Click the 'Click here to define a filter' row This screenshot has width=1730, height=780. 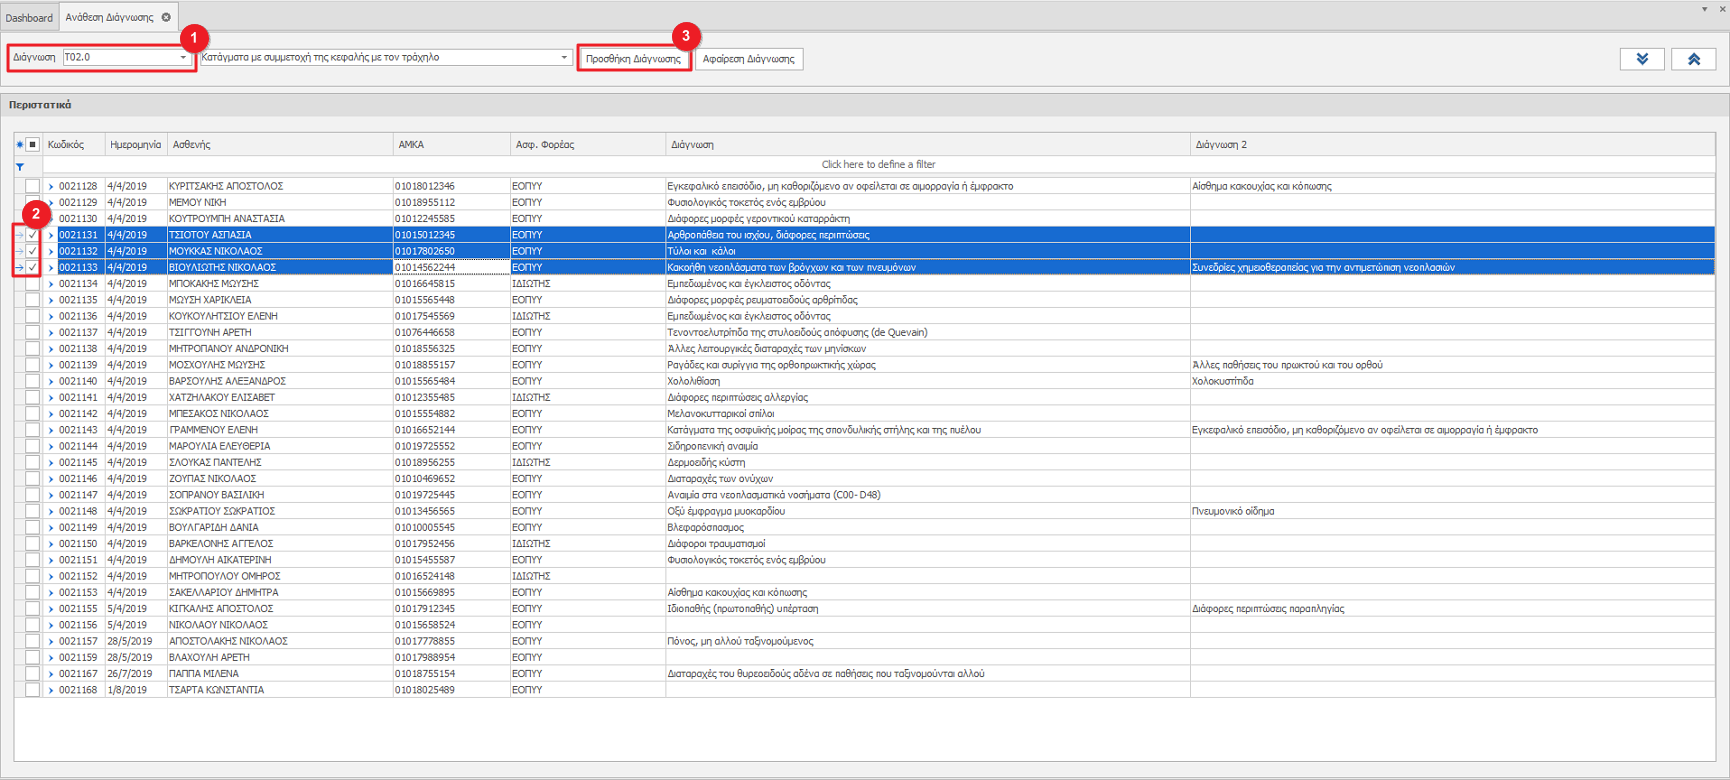coord(878,165)
